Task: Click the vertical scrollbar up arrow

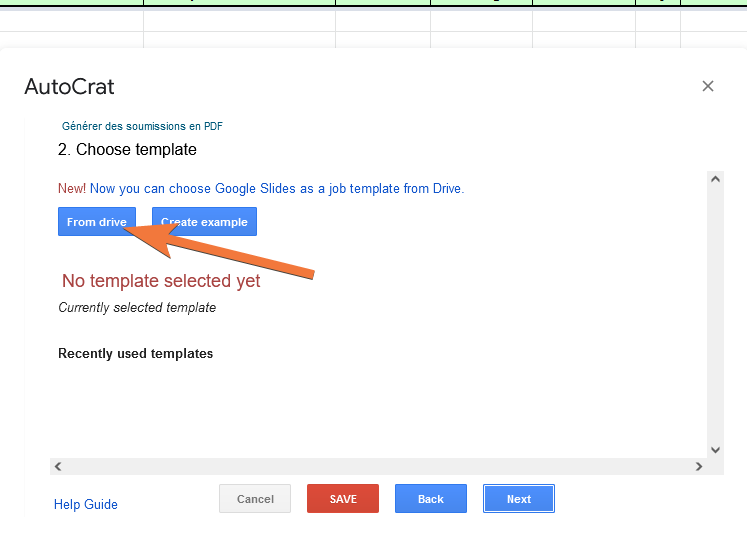Action: (715, 179)
